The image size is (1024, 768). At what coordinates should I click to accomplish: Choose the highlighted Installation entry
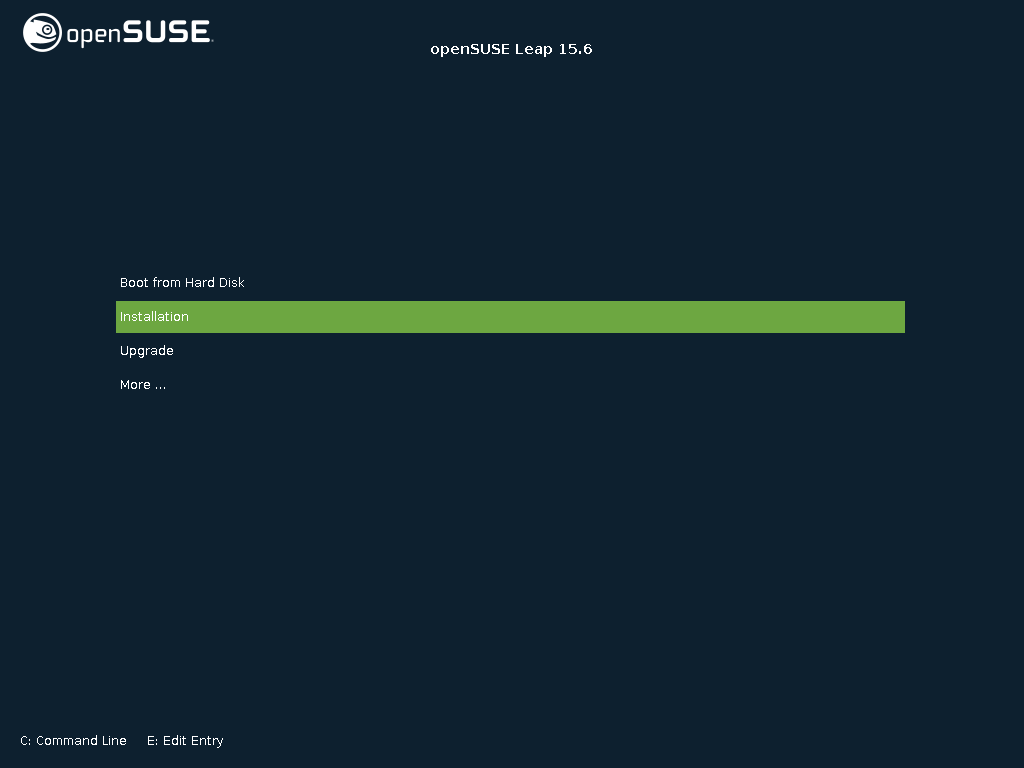(154, 317)
